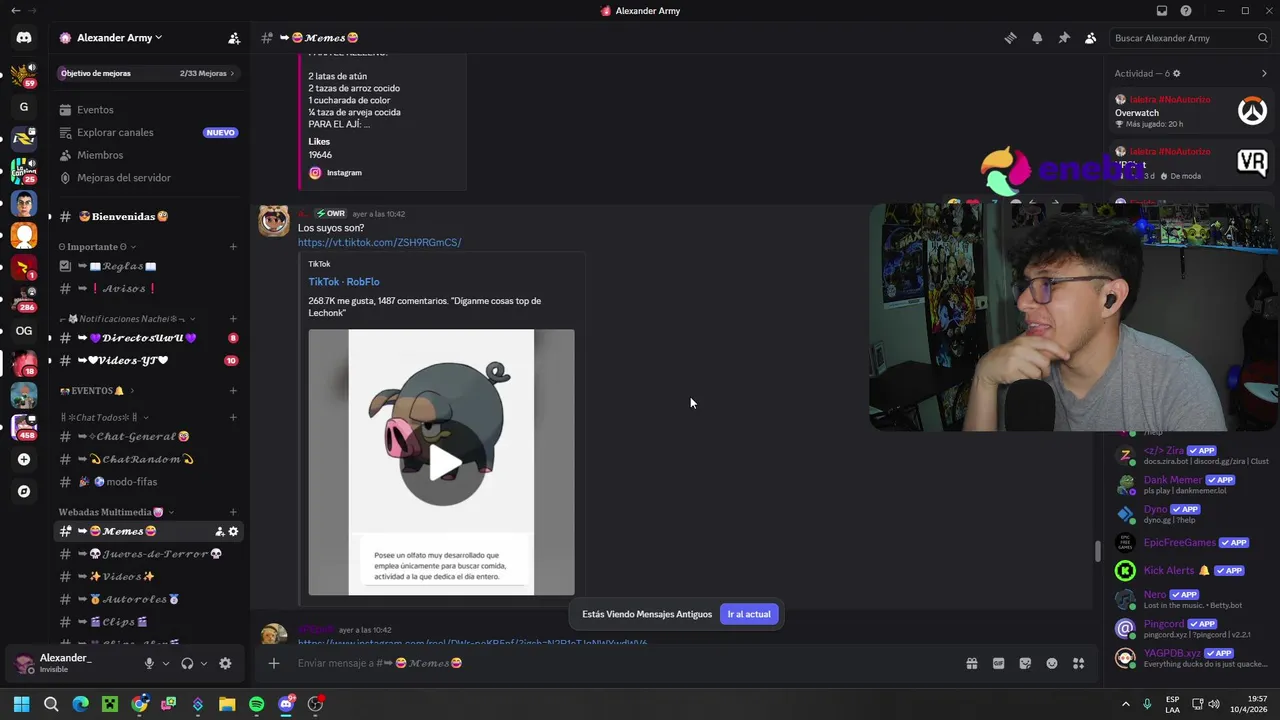Click invite icon on Memes channel row
The width and height of the screenshot is (1280, 720).
click(219, 531)
